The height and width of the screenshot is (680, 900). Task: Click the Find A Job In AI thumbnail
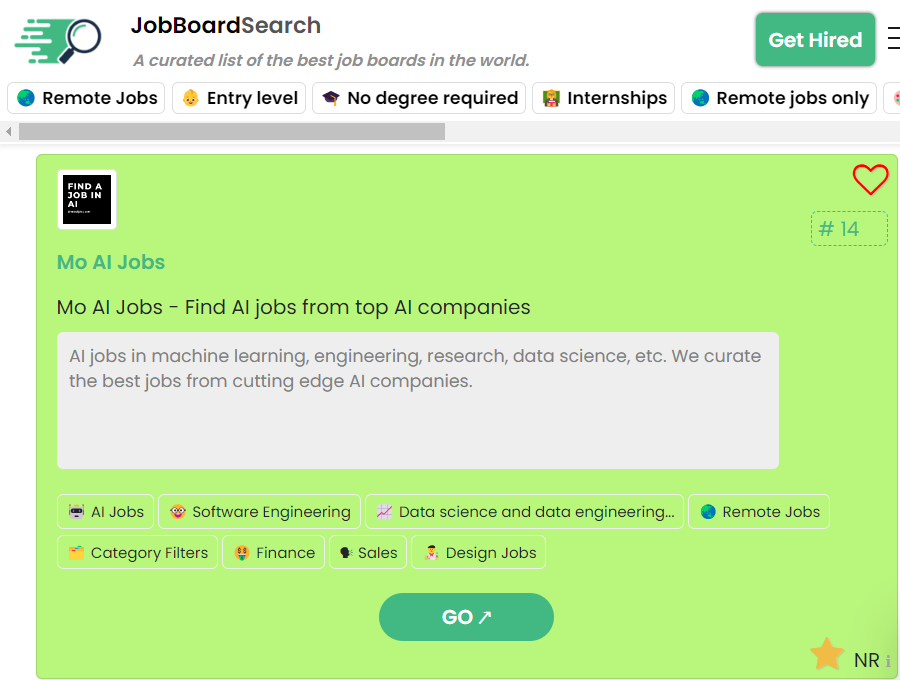87,199
